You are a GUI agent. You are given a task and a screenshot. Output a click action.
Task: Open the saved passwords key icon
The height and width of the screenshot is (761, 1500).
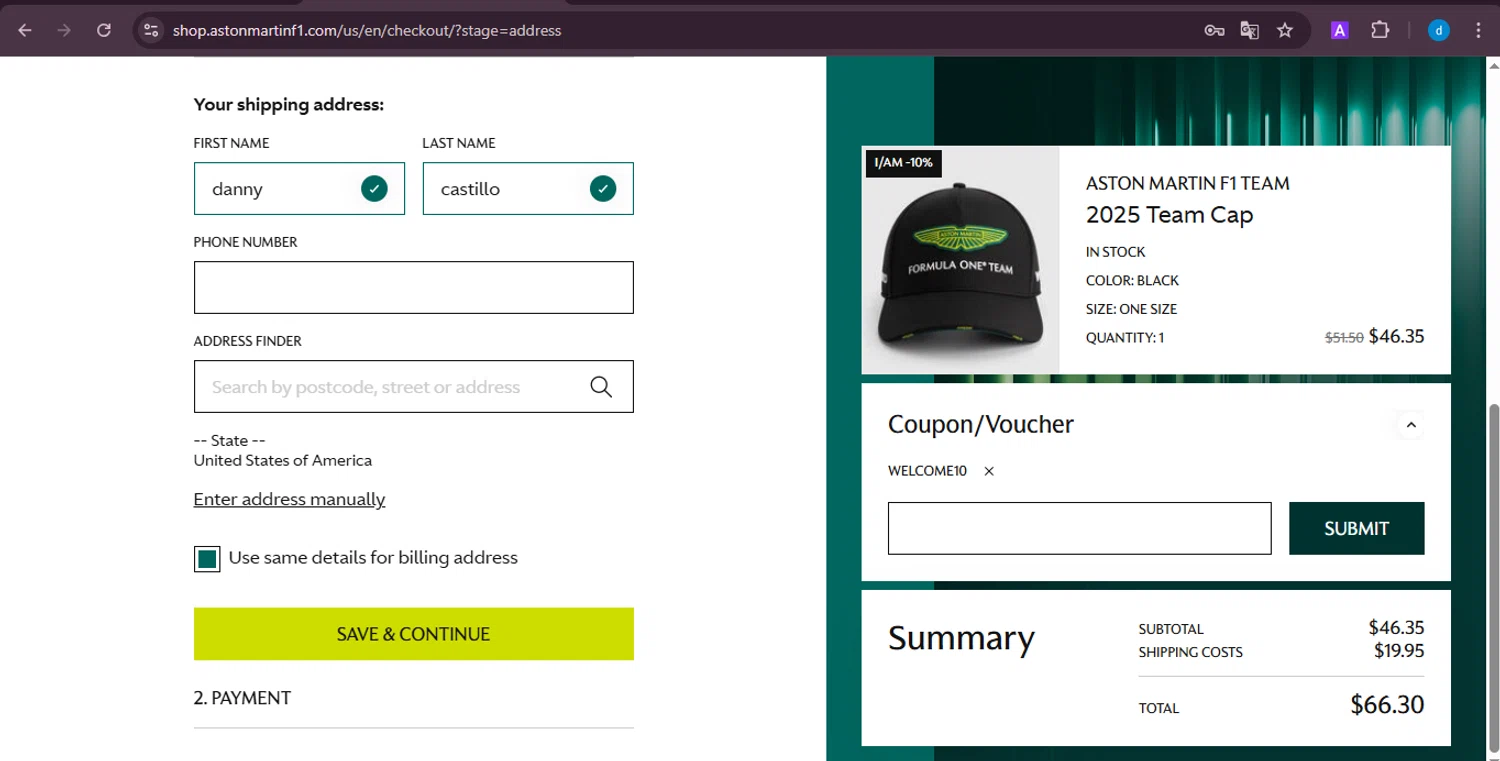point(1214,30)
